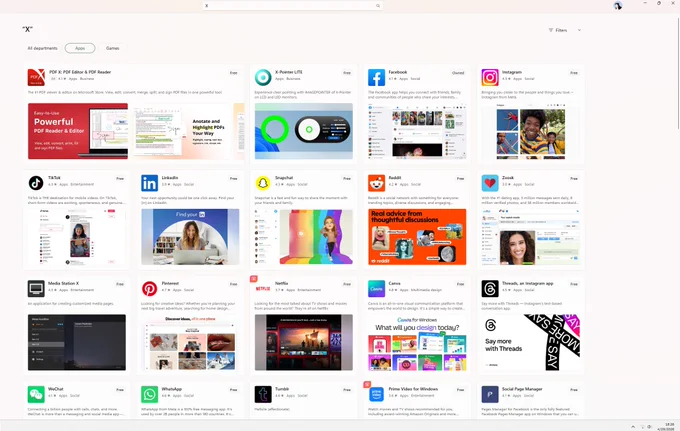View the Say more with Threads screenshot

coord(530,342)
